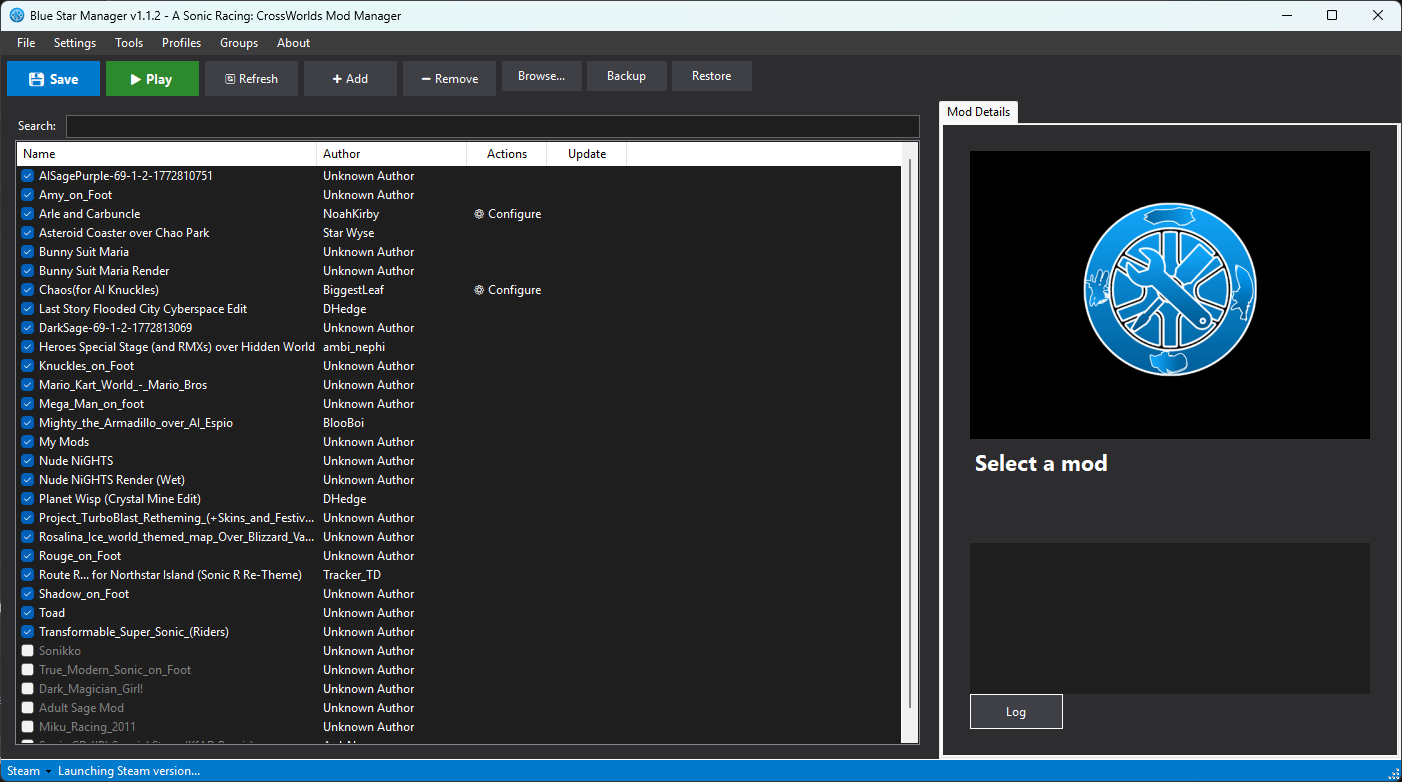1402x782 pixels.
Task: Enable the Sonikko mod checkbox
Action: click(28, 651)
